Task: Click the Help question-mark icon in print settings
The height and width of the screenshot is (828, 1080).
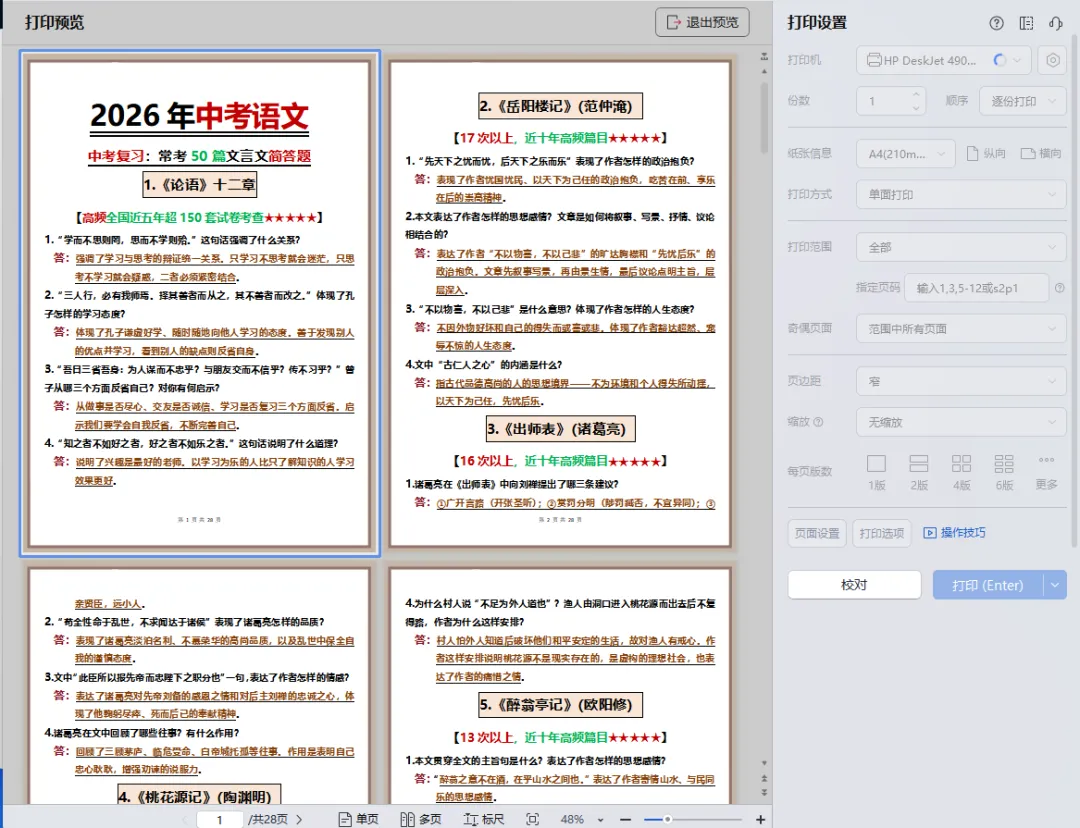Action: (997, 23)
